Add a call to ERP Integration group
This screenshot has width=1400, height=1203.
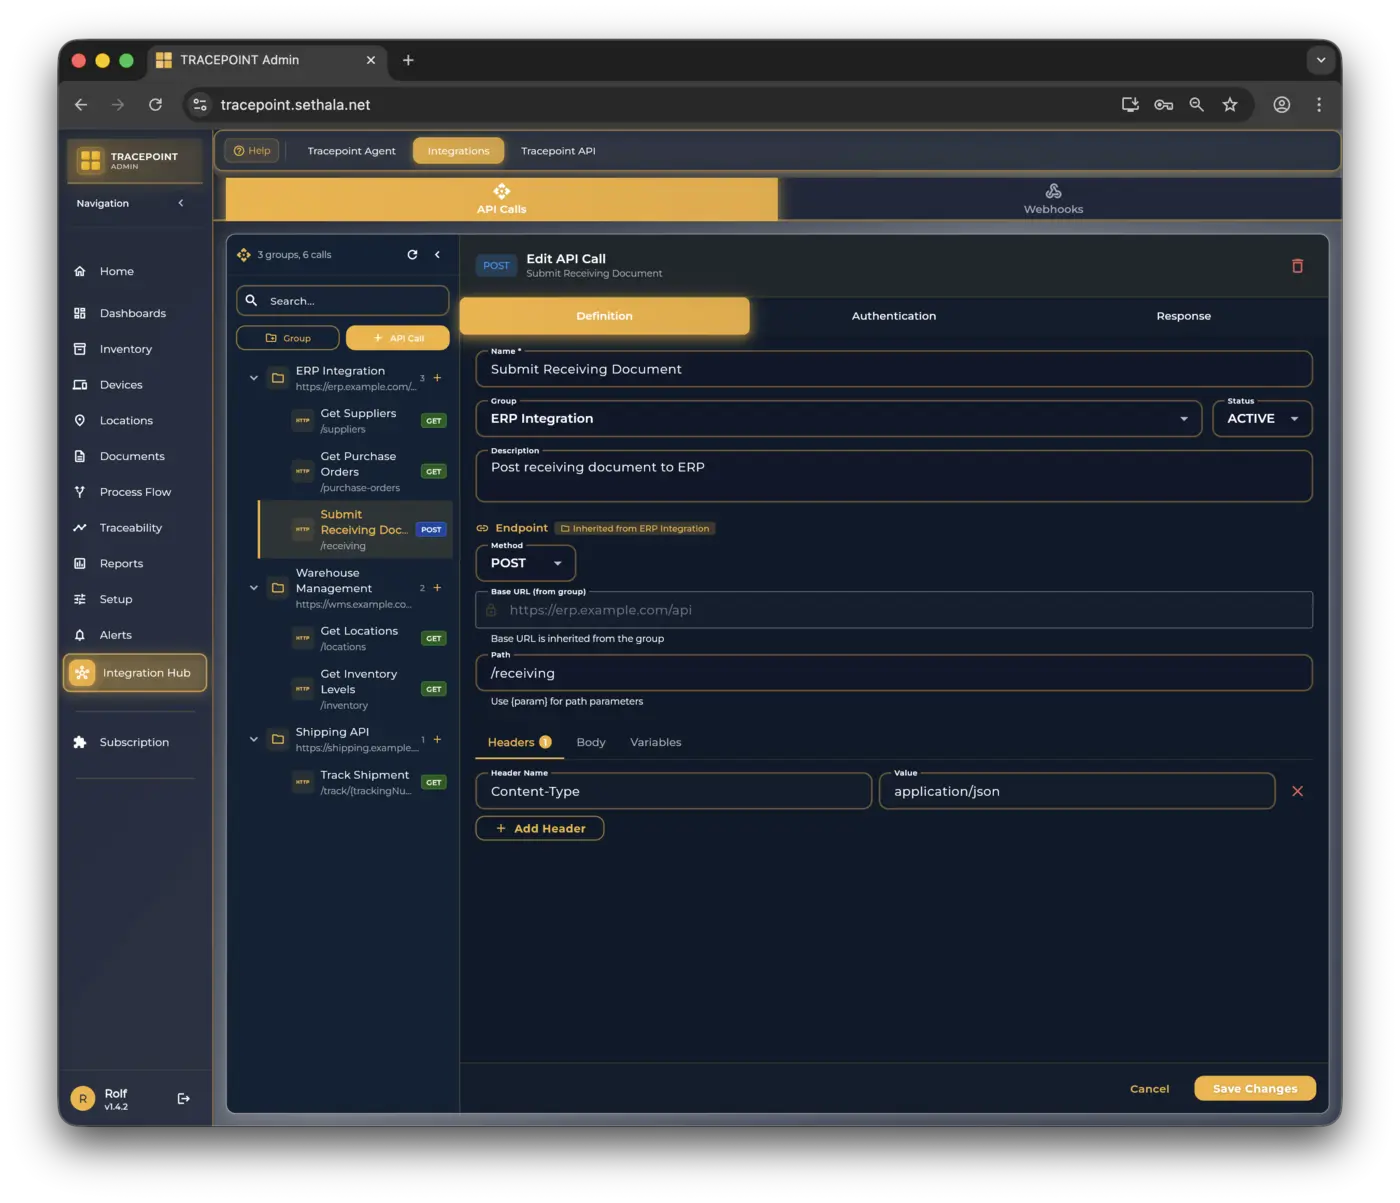(x=437, y=378)
